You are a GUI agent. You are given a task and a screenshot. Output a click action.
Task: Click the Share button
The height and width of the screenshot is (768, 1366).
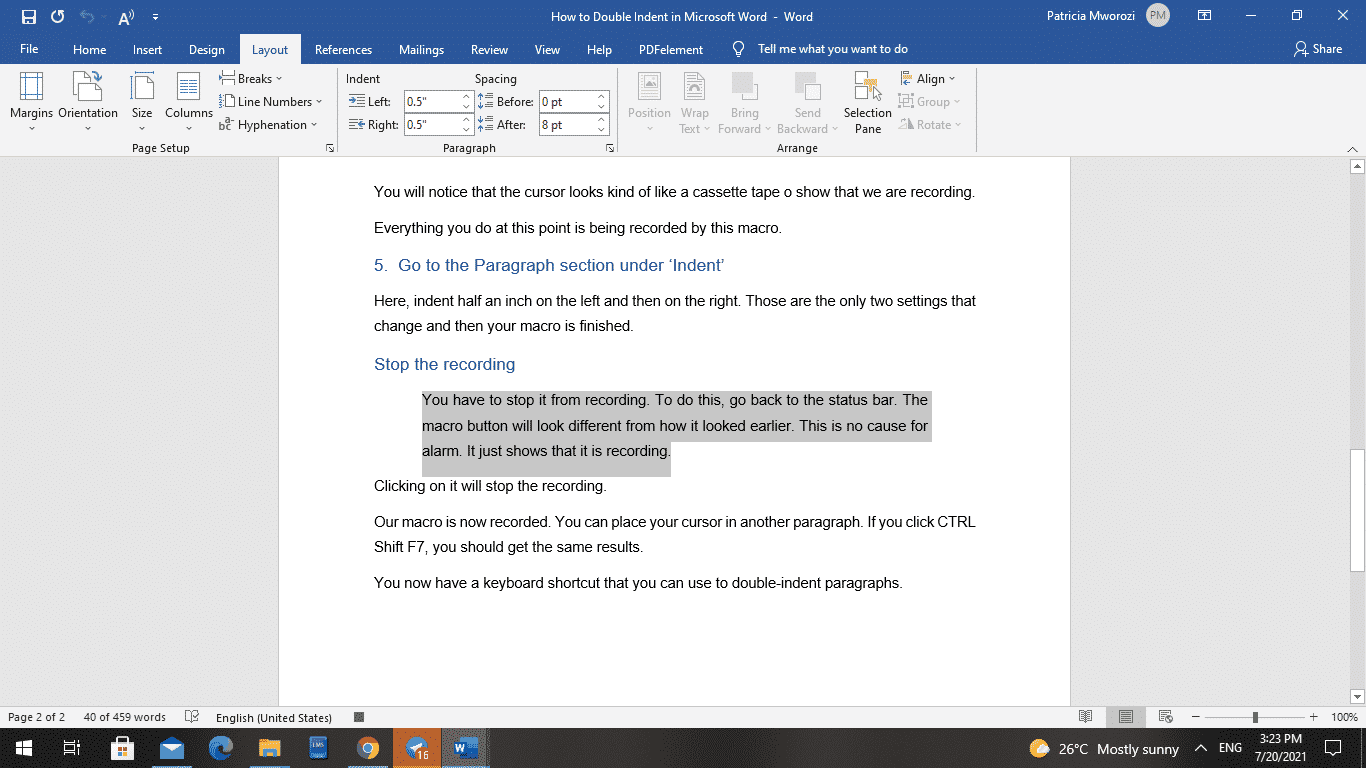point(1318,48)
